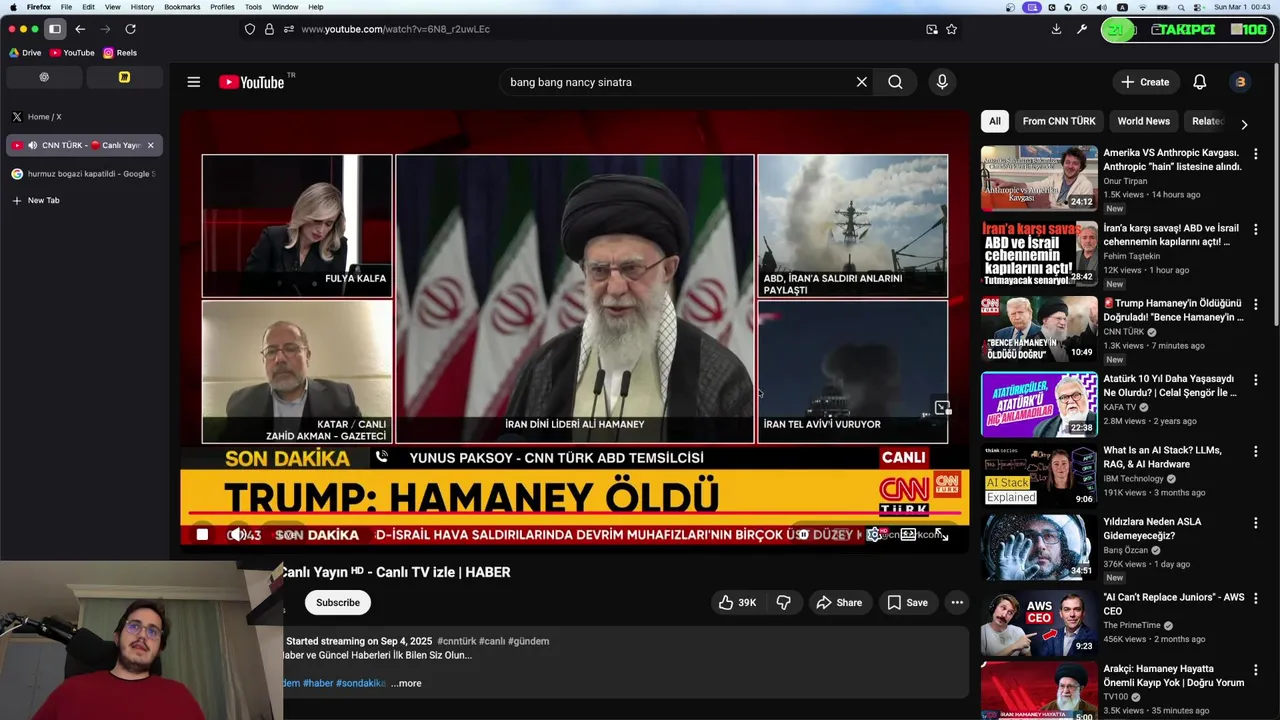Switch to hurmuz bogazi kapatildi Google tab

pos(84,174)
